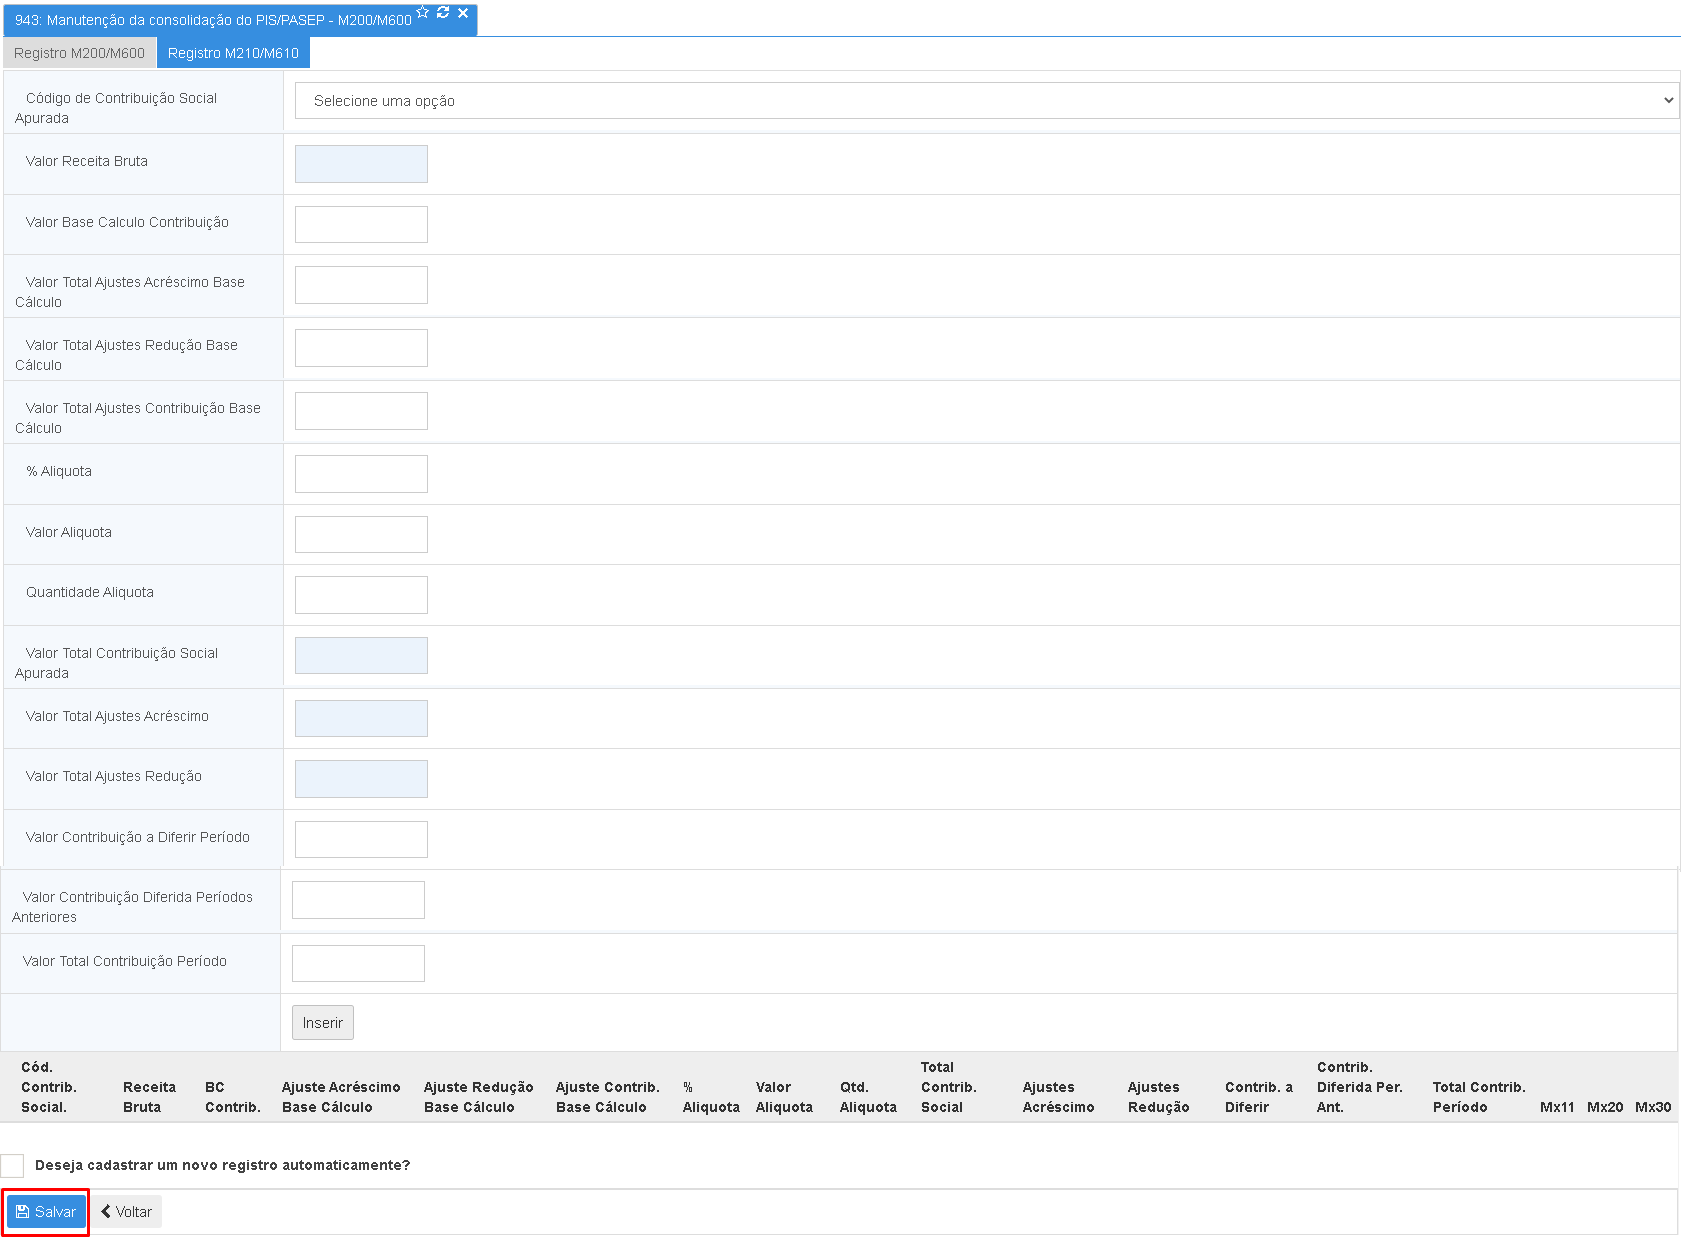Open the 943 Manutenção da consolidação tab
Image resolution: width=1684 pixels, height=1248 pixels.
click(x=213, y=20)
